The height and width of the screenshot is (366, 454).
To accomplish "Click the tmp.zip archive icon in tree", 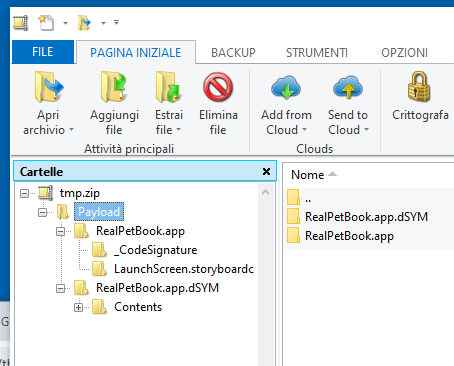I will (x=45, y=193).
